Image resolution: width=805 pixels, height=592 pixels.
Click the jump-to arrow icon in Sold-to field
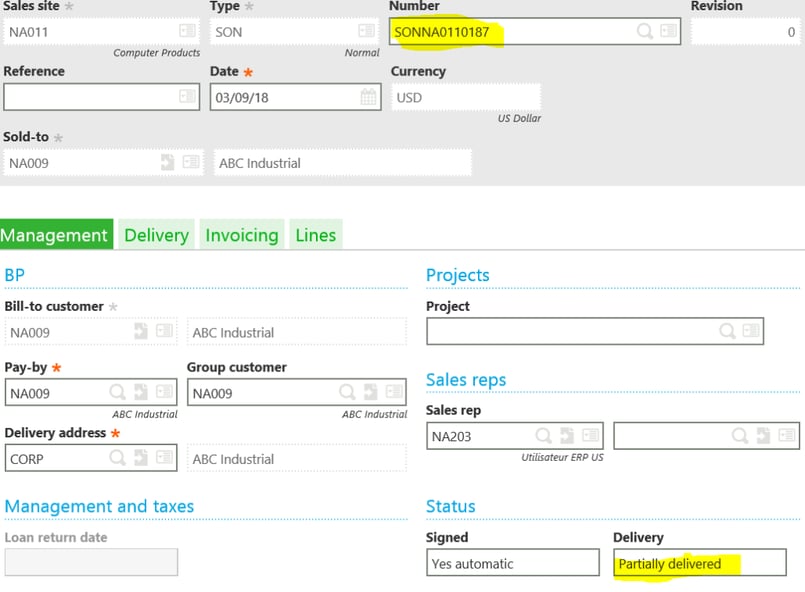pos(168,162)
